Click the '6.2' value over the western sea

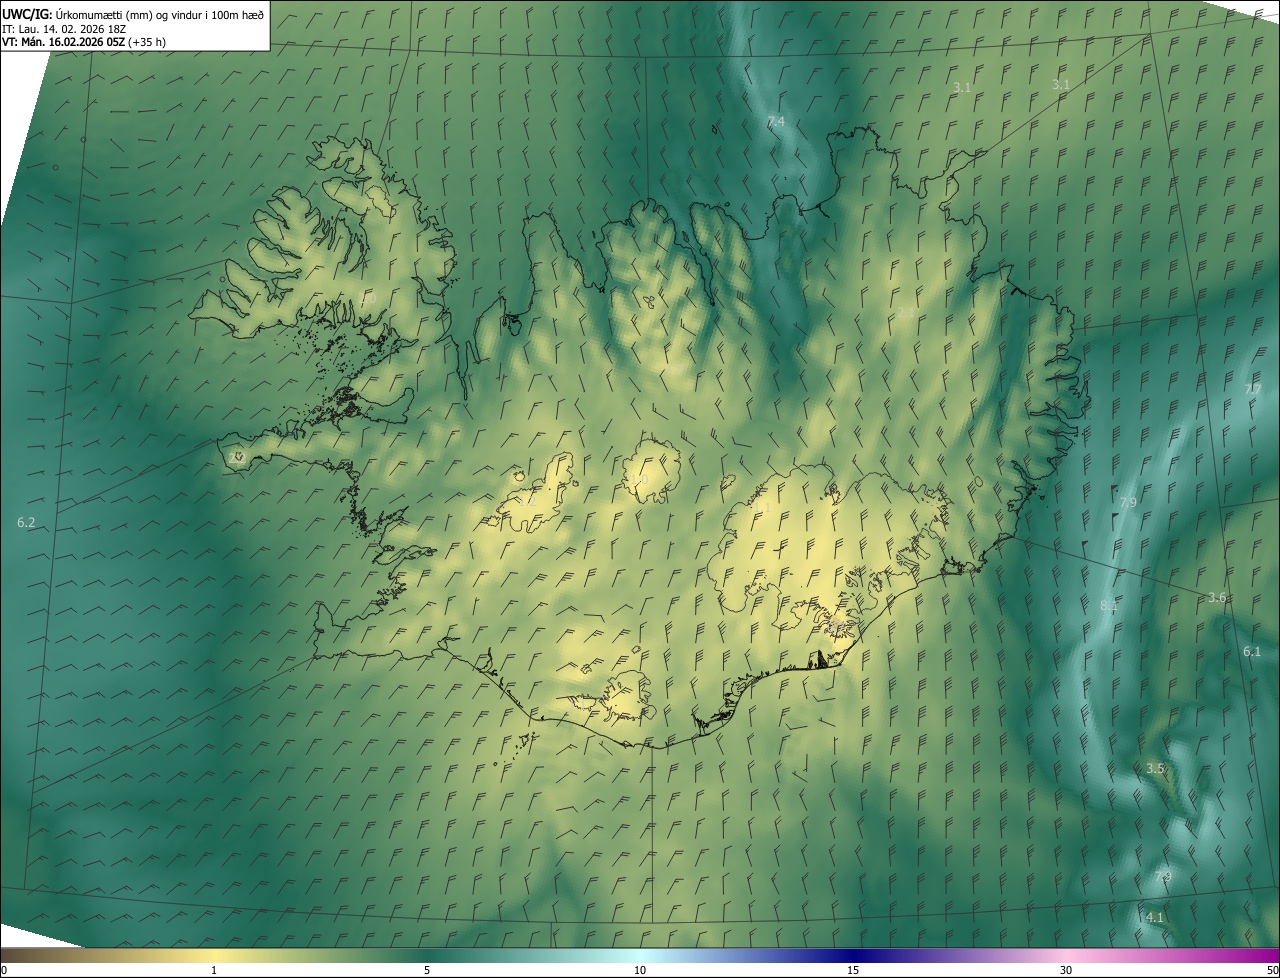[x=26, y=523]
